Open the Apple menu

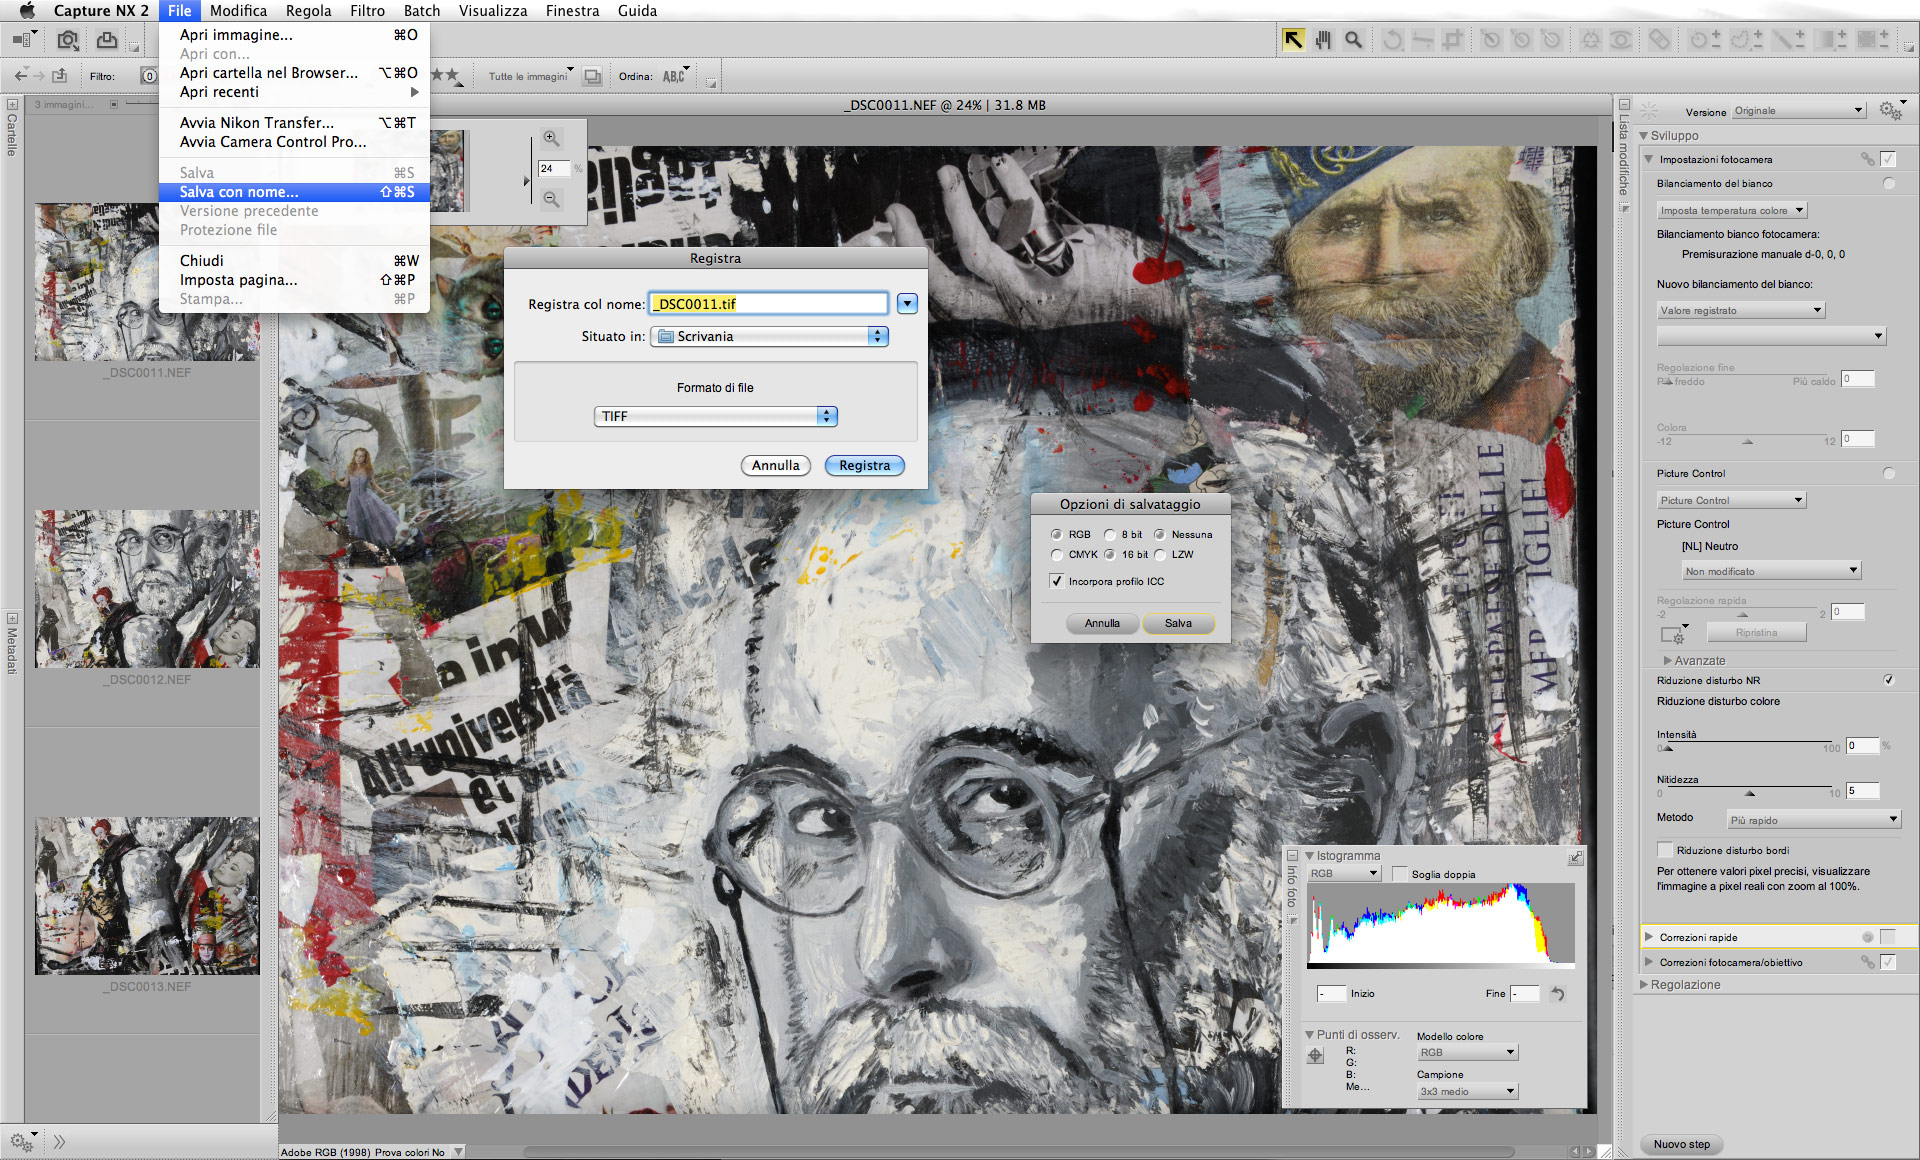[26, 11]
